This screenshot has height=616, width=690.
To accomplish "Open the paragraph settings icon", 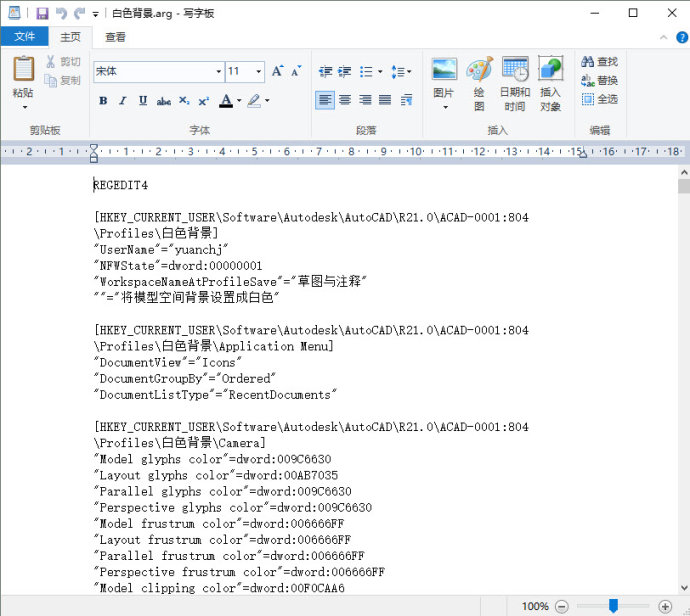I will click(407, 100).
